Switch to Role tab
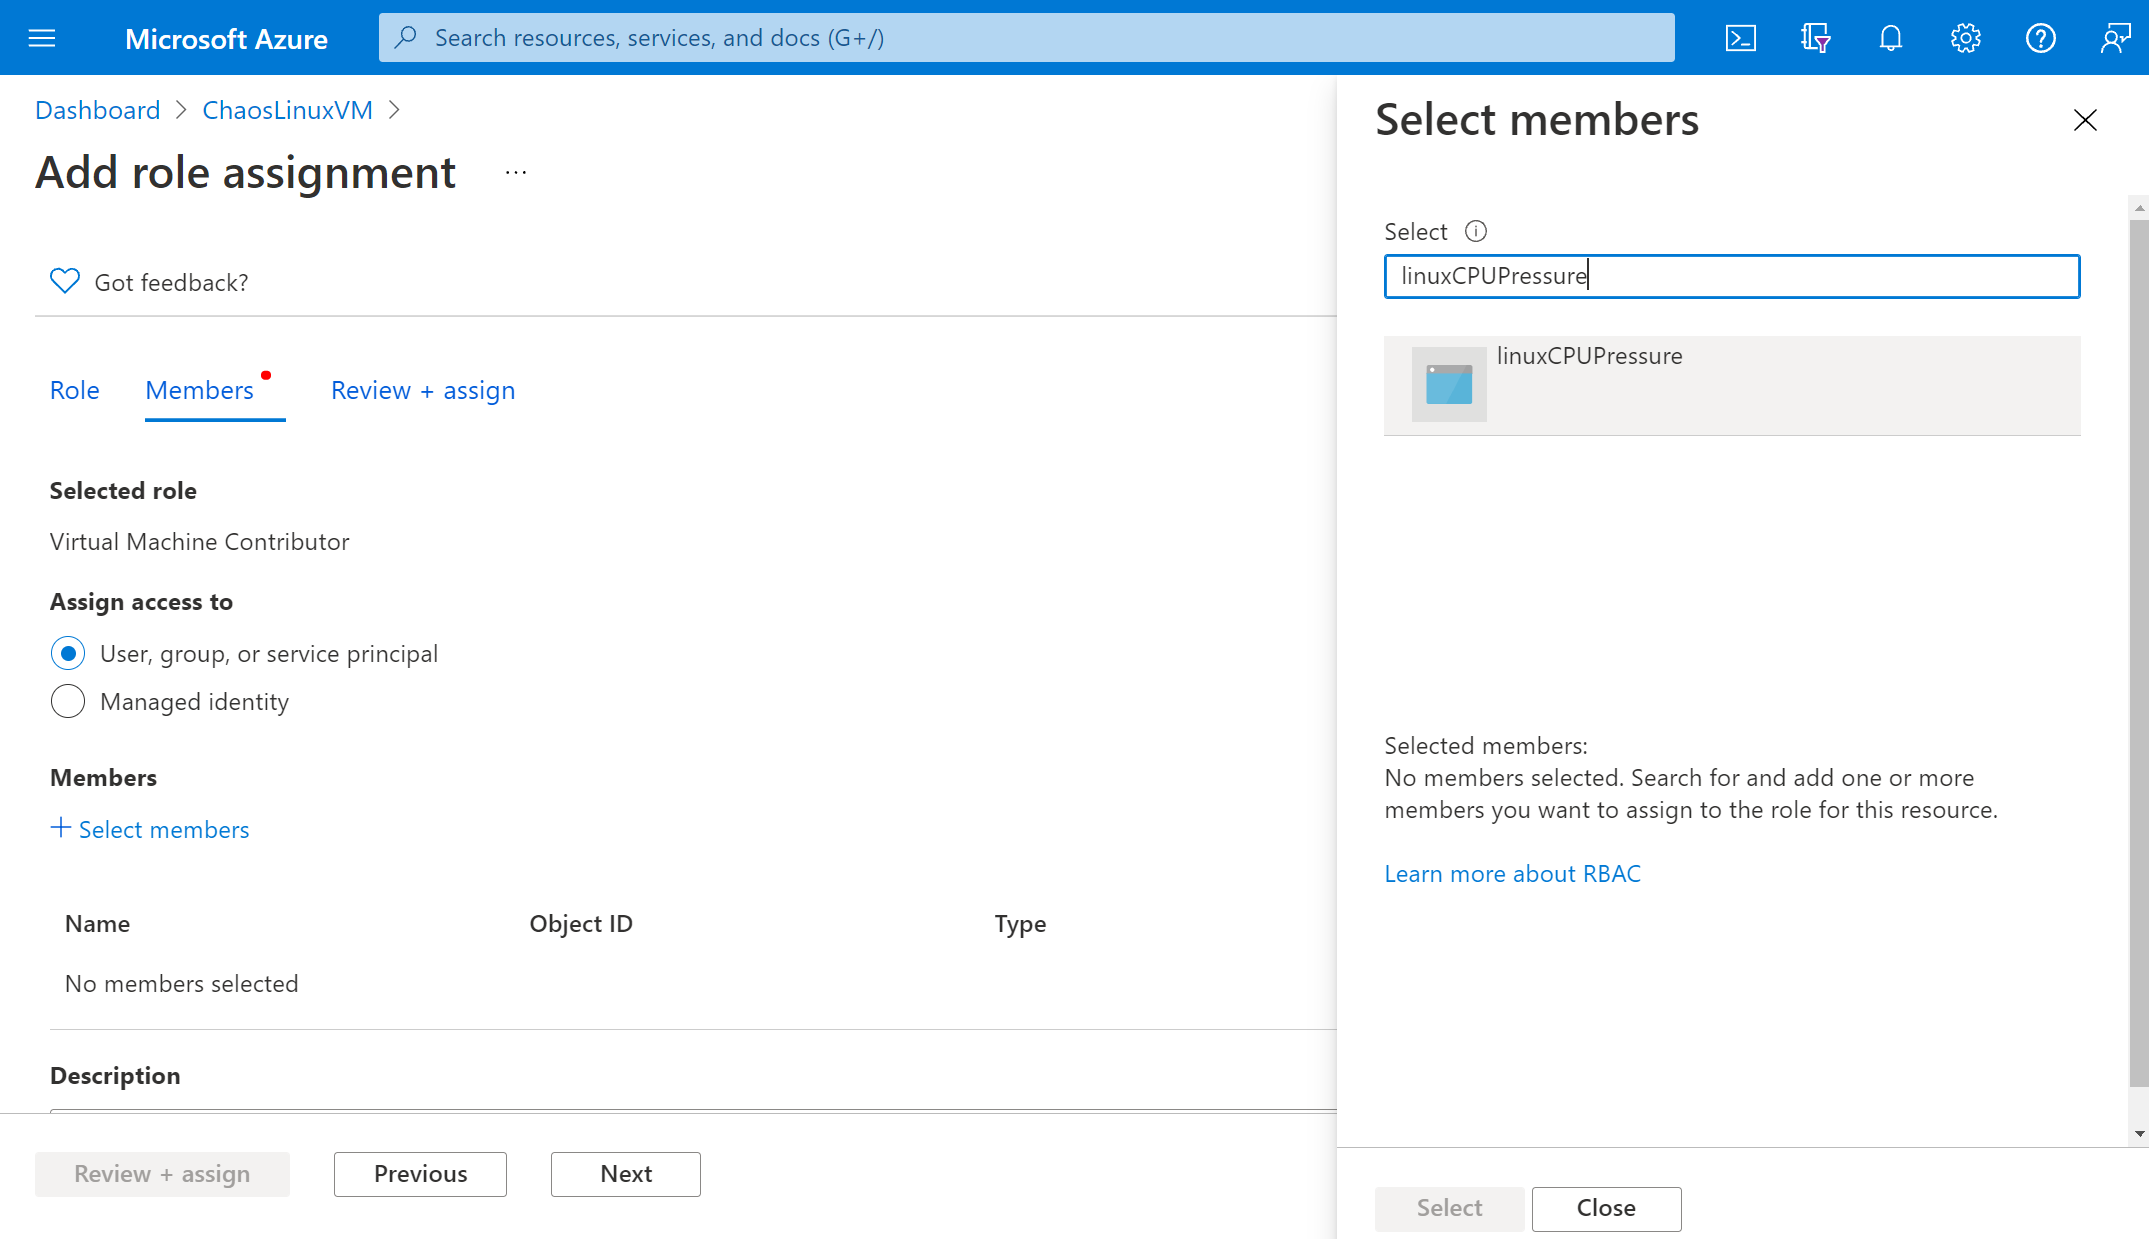2149x1239 pixels. coord(74,390)
